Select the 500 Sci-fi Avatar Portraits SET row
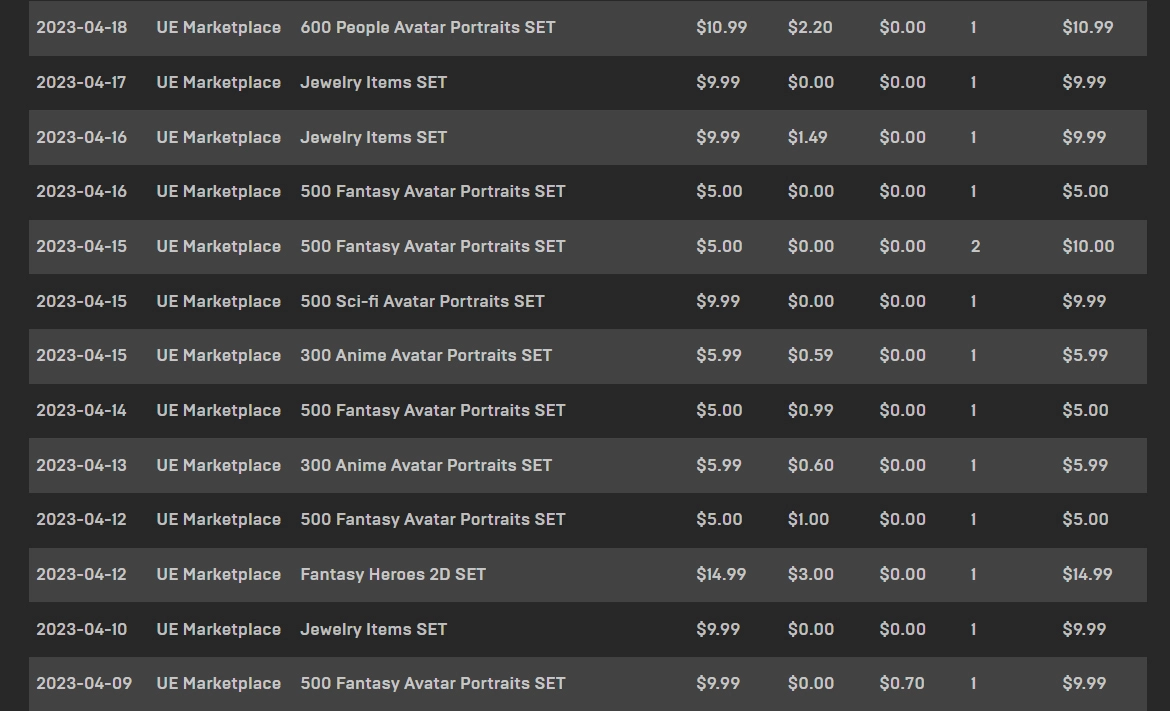The width and height of the screenshot is (1170, 711). pos(422,301)
